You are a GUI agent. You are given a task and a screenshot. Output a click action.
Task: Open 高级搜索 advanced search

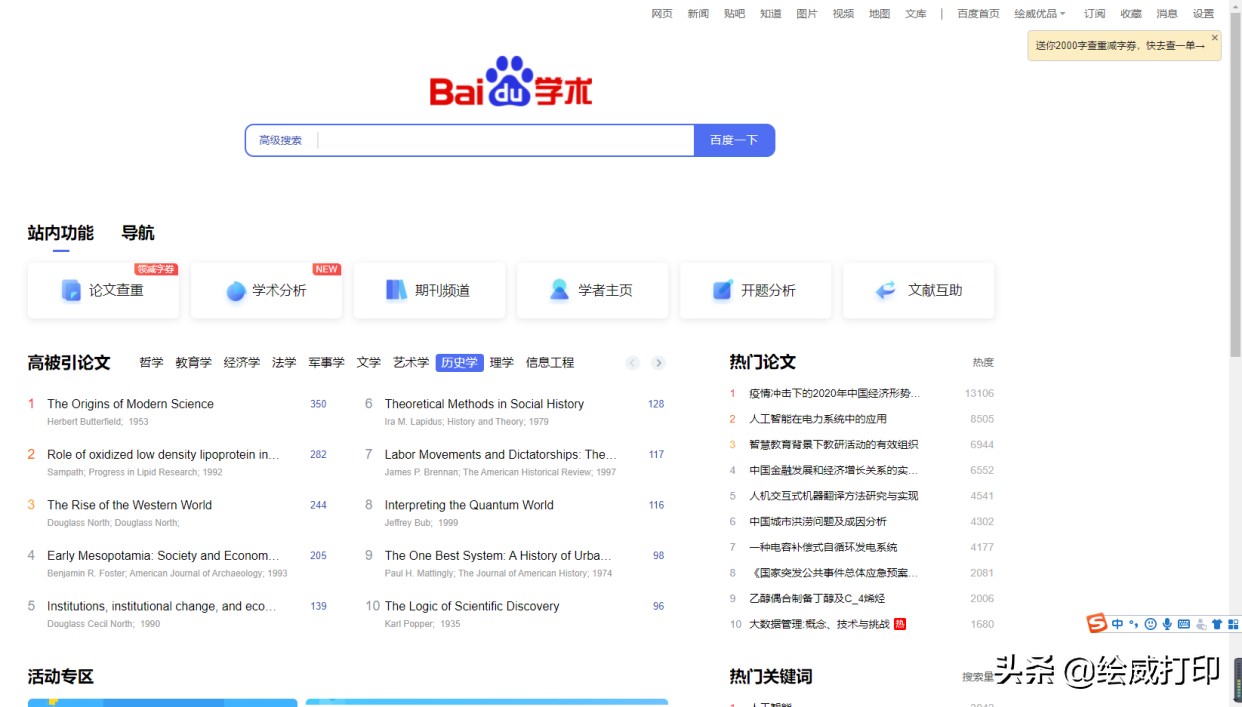tap(280, 140)
